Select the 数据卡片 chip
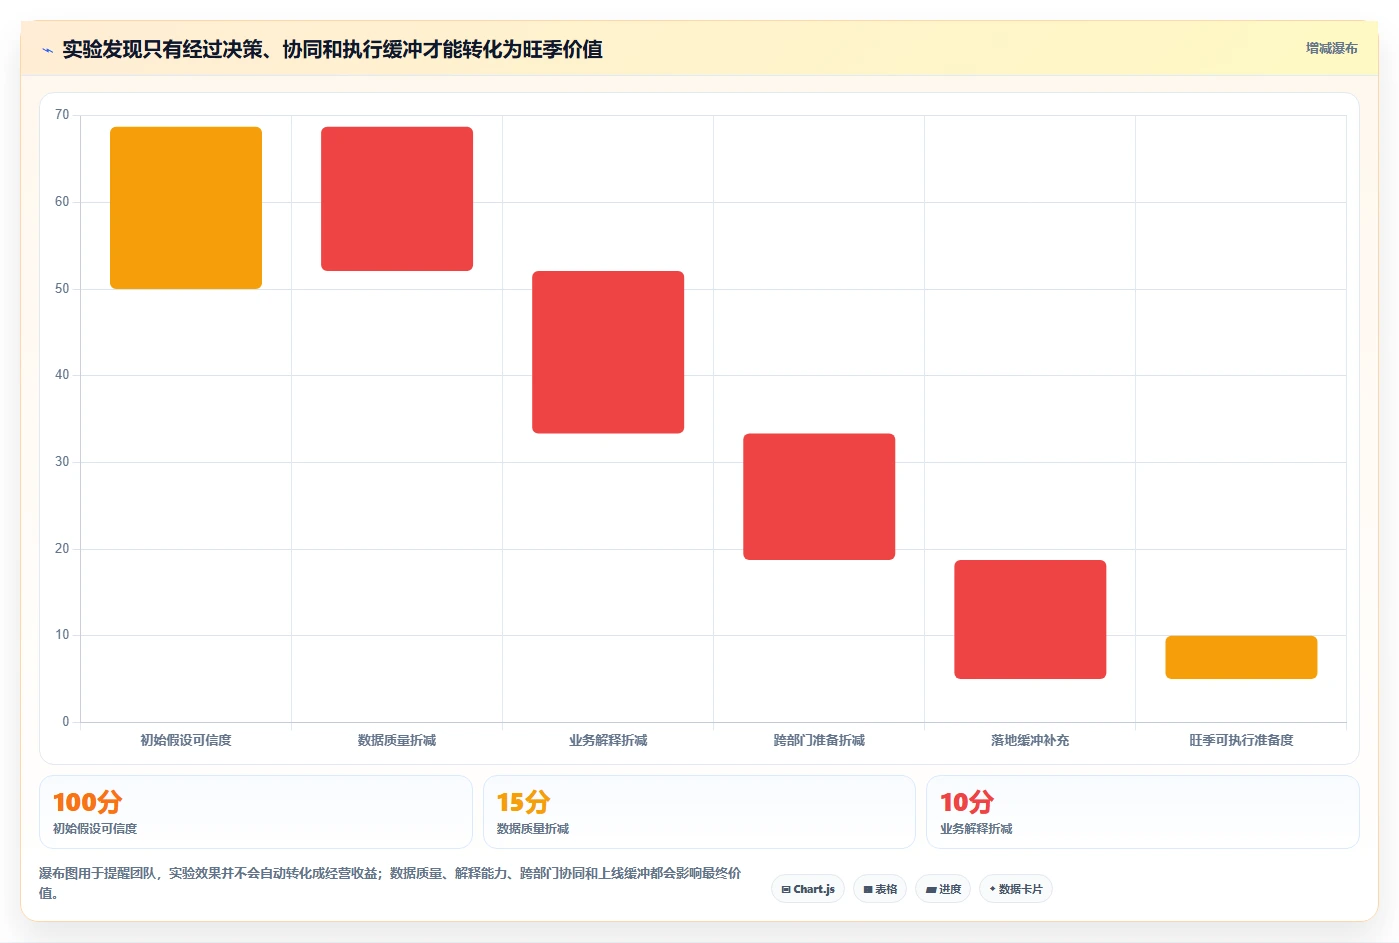 (1016, 889)
